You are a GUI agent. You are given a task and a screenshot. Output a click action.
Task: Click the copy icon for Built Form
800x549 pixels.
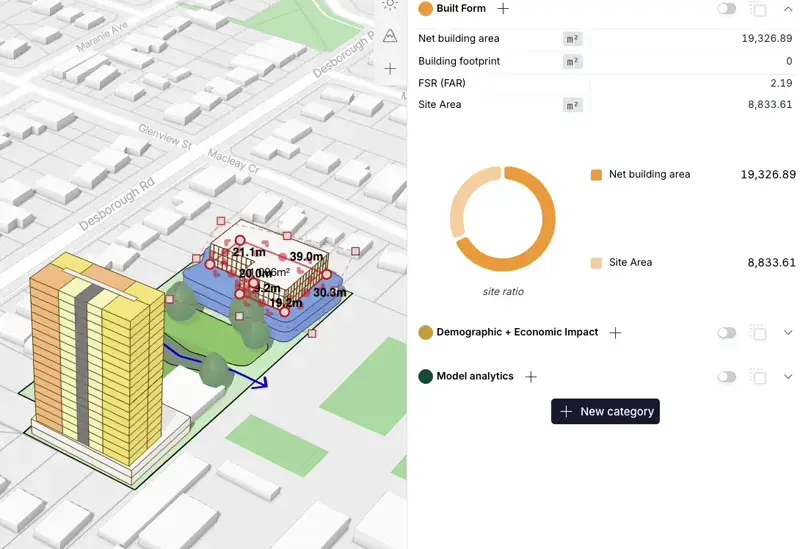click(759, 9)
